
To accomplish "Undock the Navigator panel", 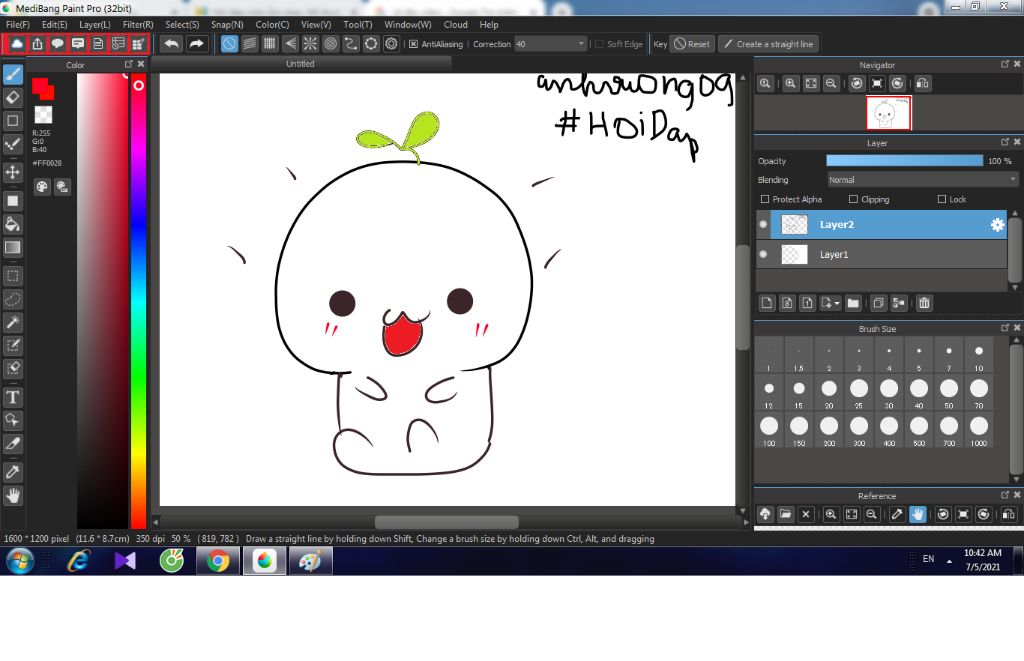I will [1004, 64].
